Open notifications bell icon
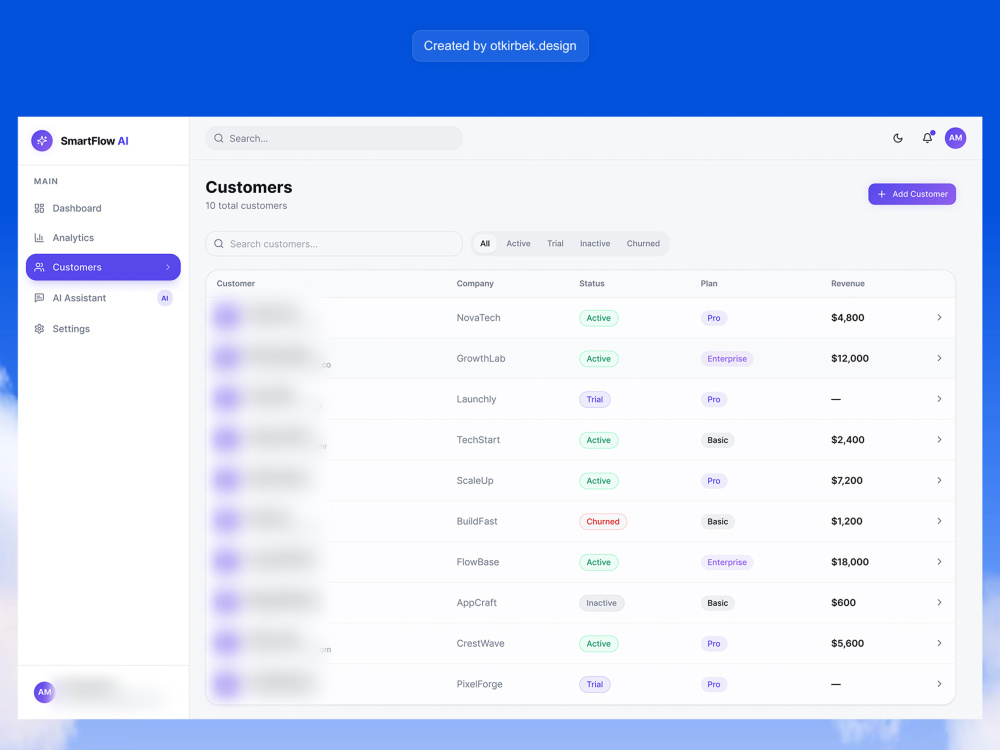 [x=927, y=138]
